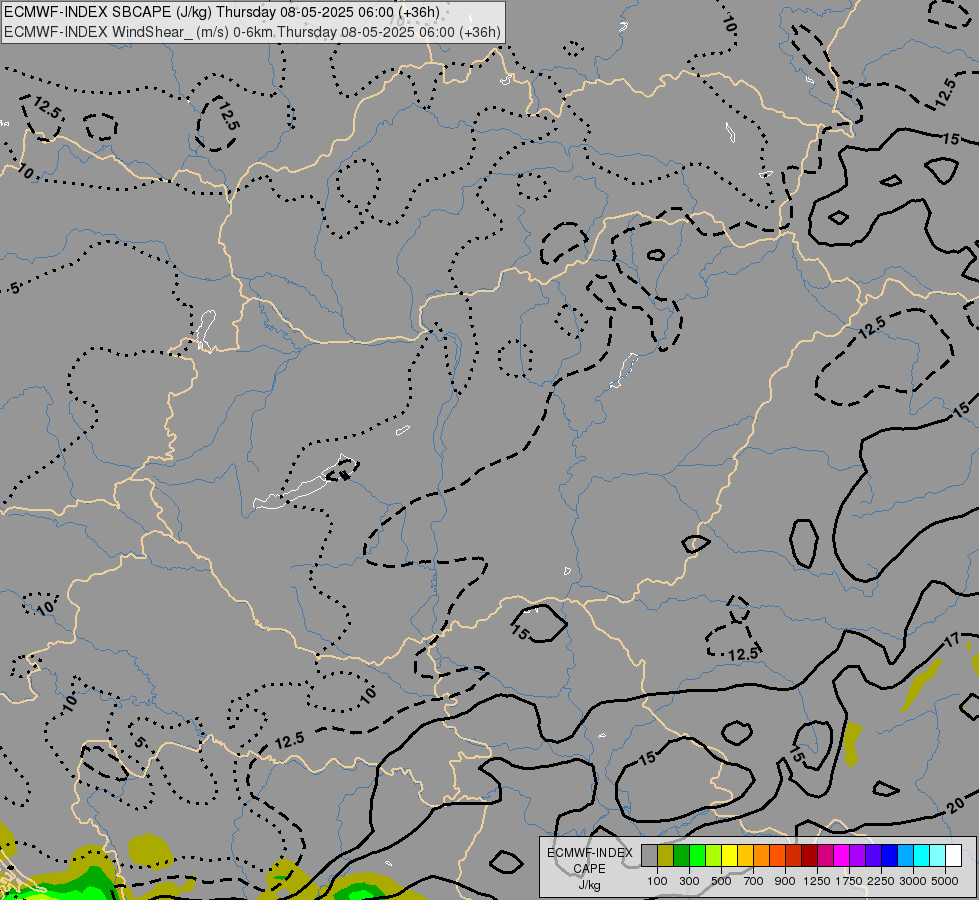Click the 500 legend tick value
Image resolution: width=979 pixels, height=900 pixels.
[721, 881]
